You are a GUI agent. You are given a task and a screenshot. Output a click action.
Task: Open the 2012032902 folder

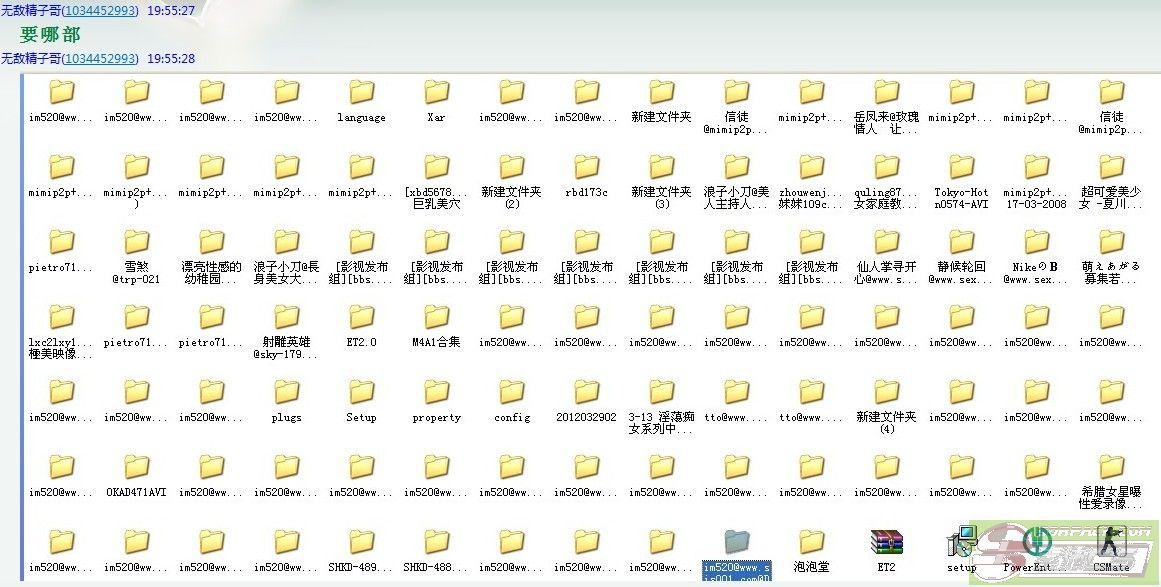point(586,393)
